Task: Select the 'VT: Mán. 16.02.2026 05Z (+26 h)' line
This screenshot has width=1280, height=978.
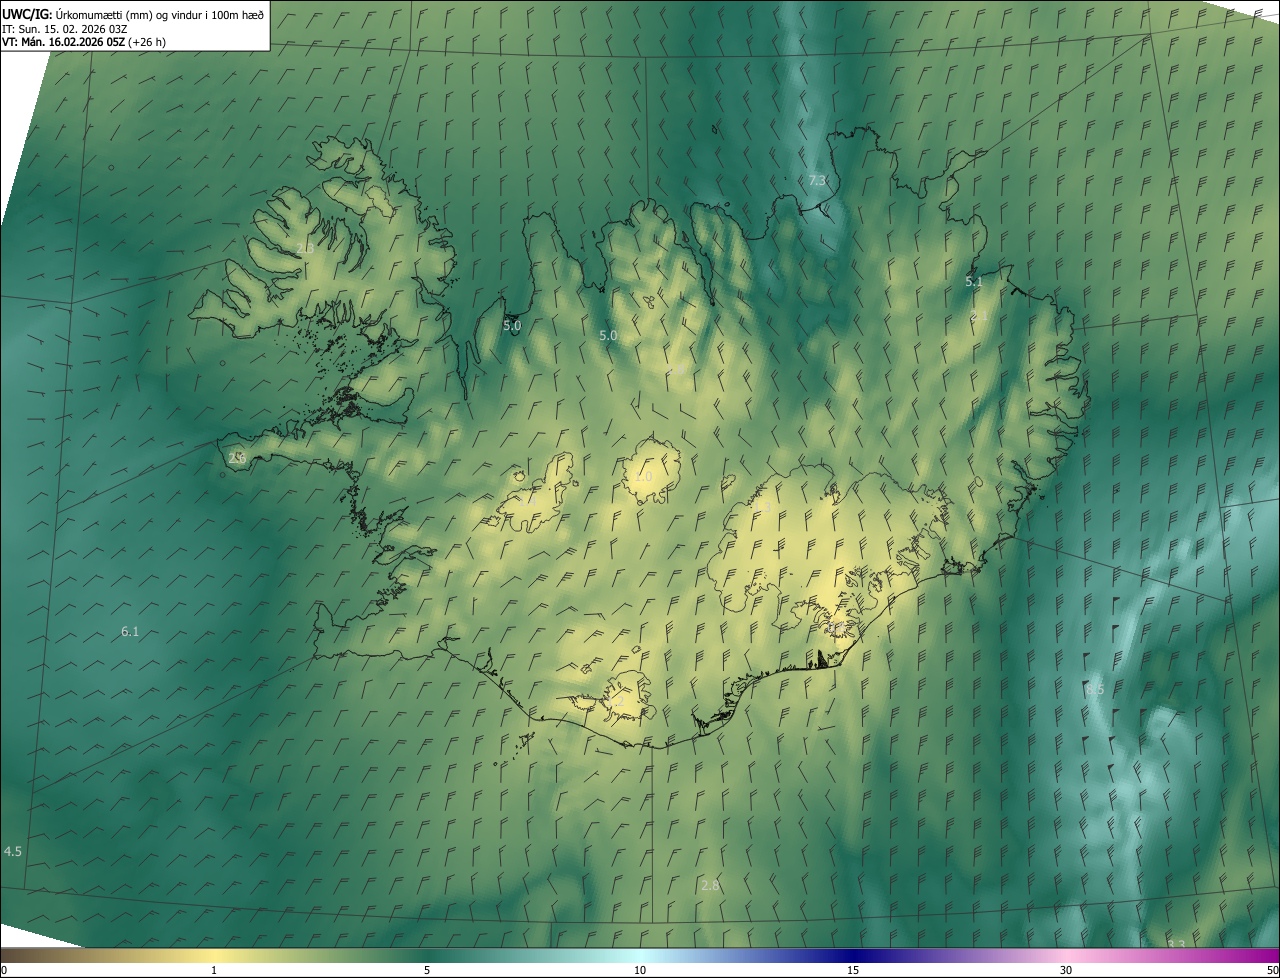Action: pos(84,42)
